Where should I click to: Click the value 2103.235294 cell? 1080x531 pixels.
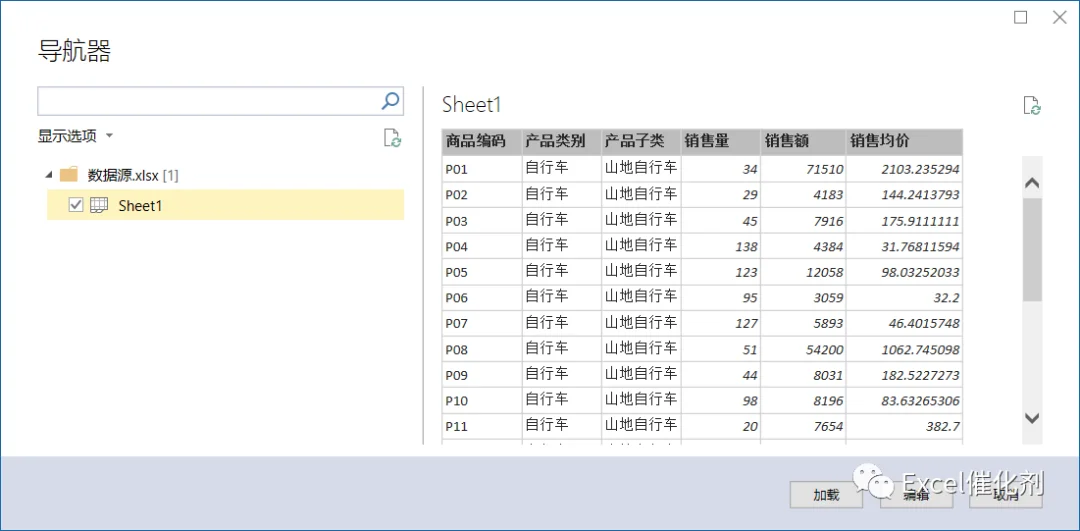click(904, 169)
